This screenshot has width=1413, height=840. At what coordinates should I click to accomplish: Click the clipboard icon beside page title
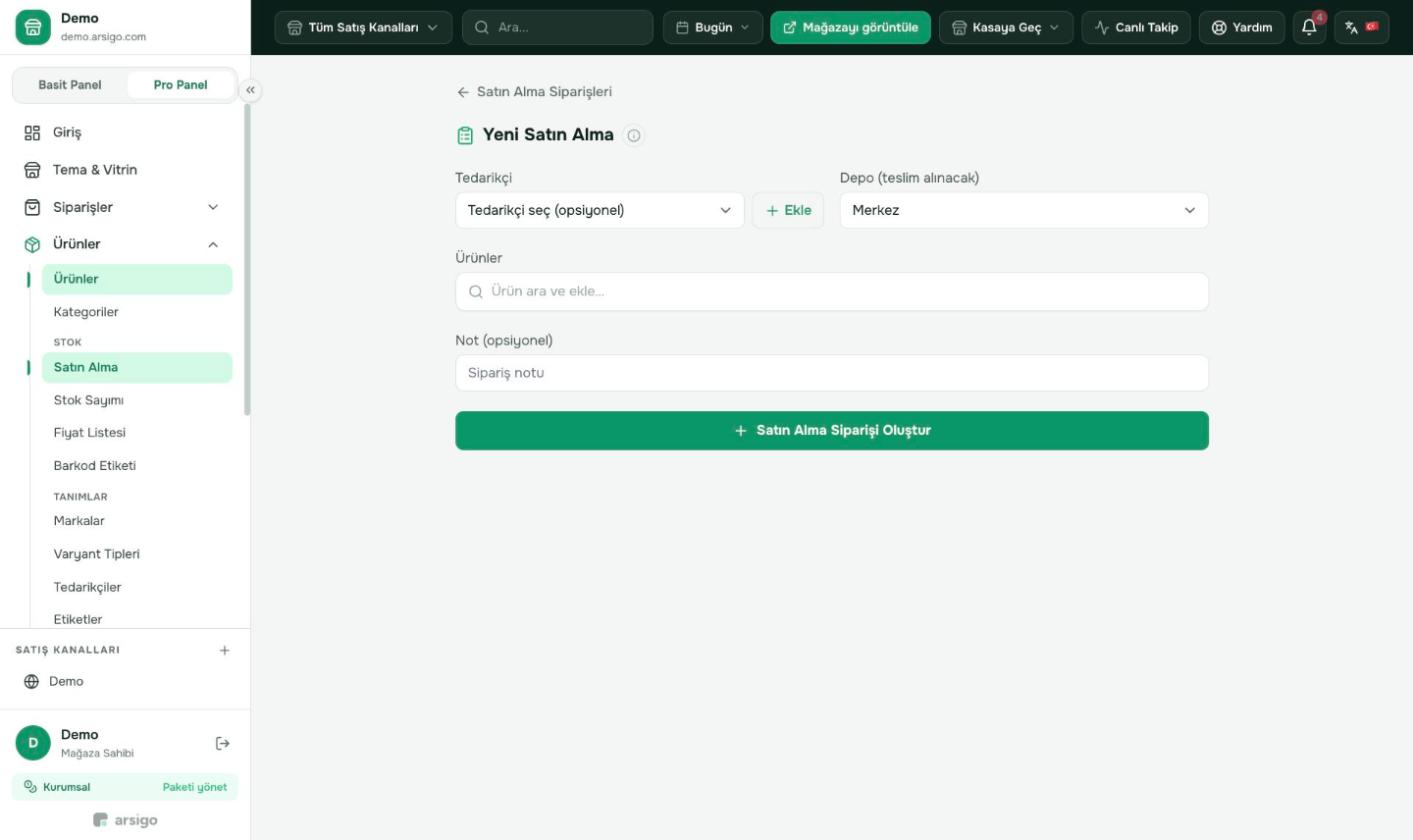point(465,135)
